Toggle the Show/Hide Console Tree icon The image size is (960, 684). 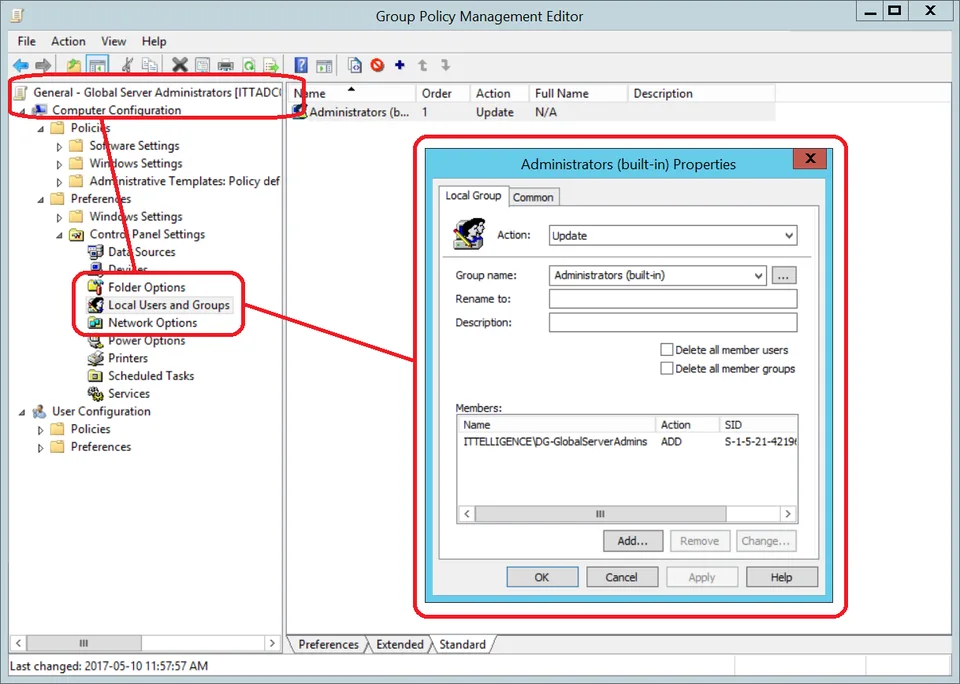97,65
